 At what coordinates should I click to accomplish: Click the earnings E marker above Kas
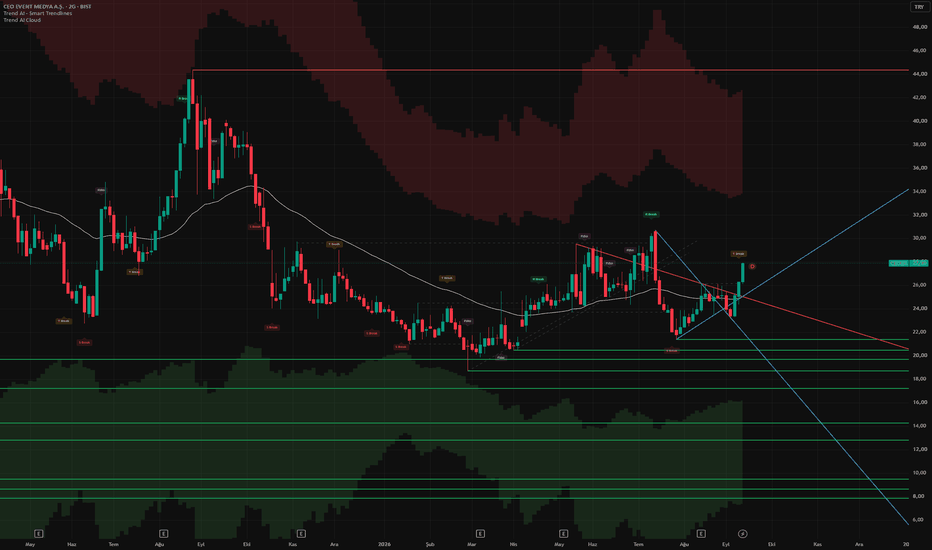(301, 533)
